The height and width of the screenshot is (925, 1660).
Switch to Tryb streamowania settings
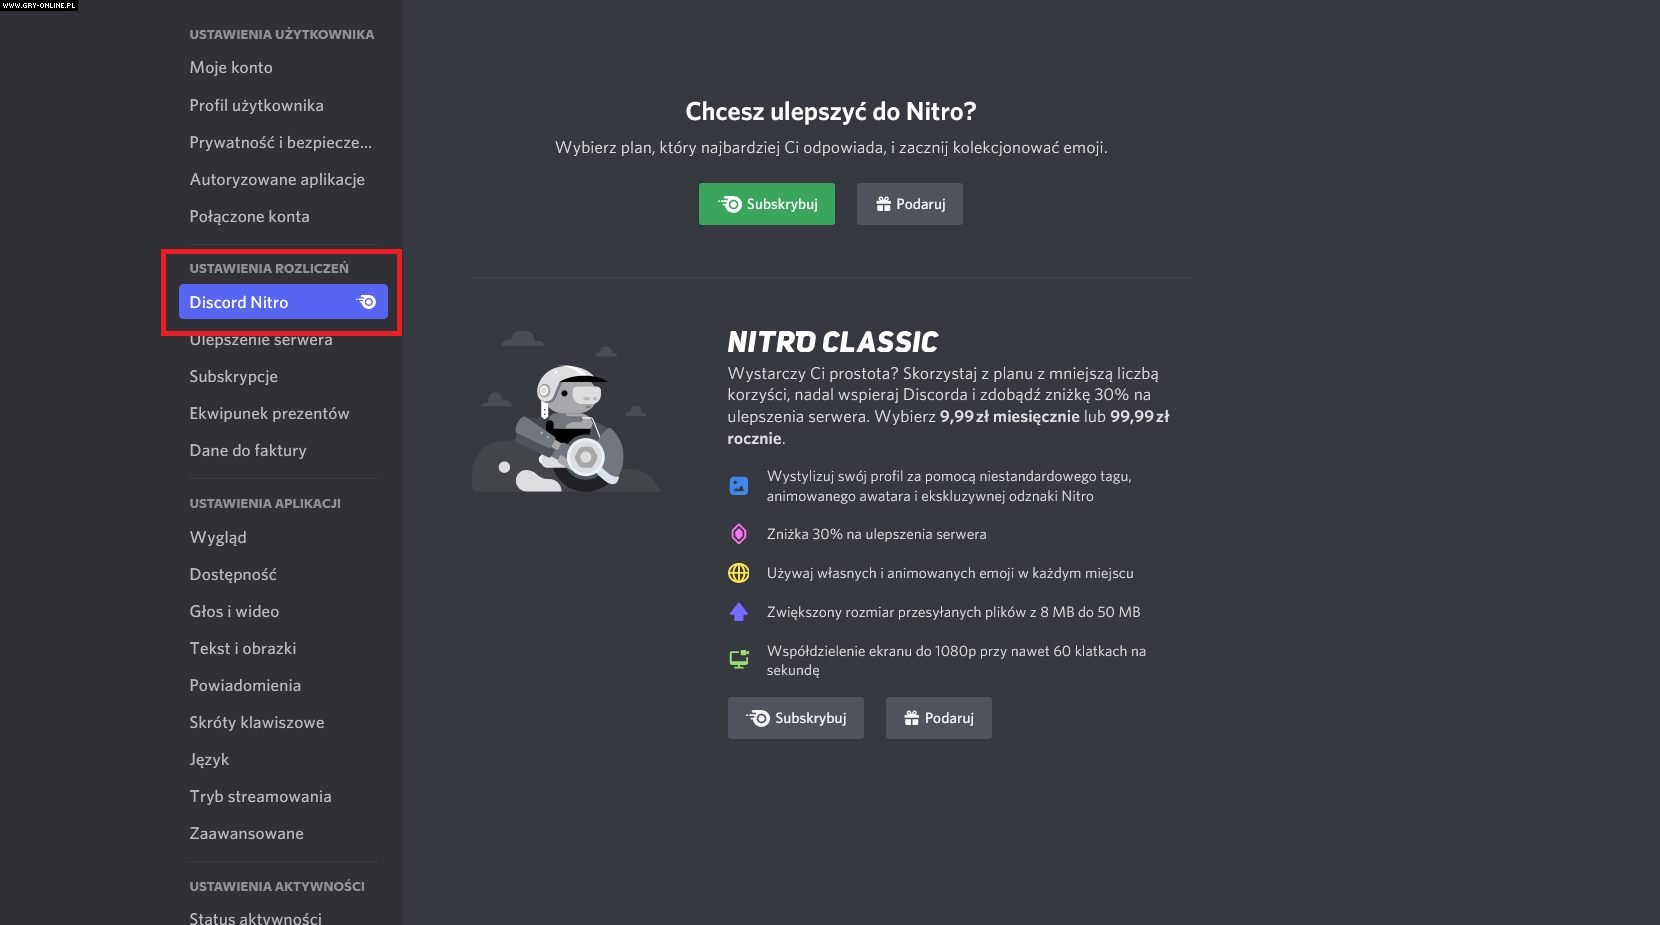click(260, 796)
